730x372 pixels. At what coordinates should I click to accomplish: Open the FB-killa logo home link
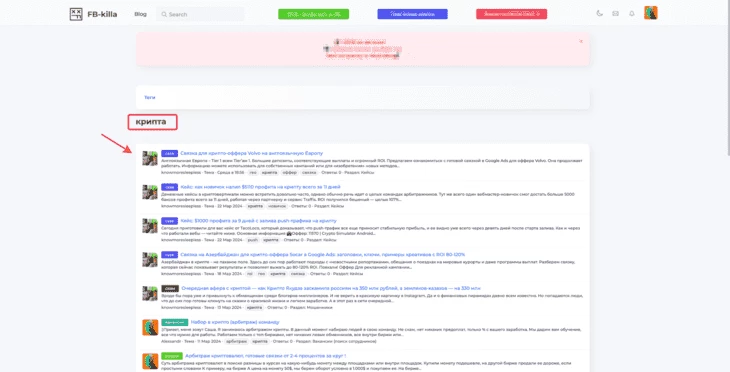(93, 14)
